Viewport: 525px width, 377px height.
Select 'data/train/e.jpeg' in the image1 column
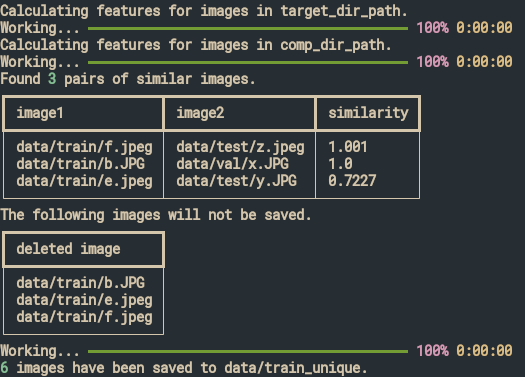(84, 181)
